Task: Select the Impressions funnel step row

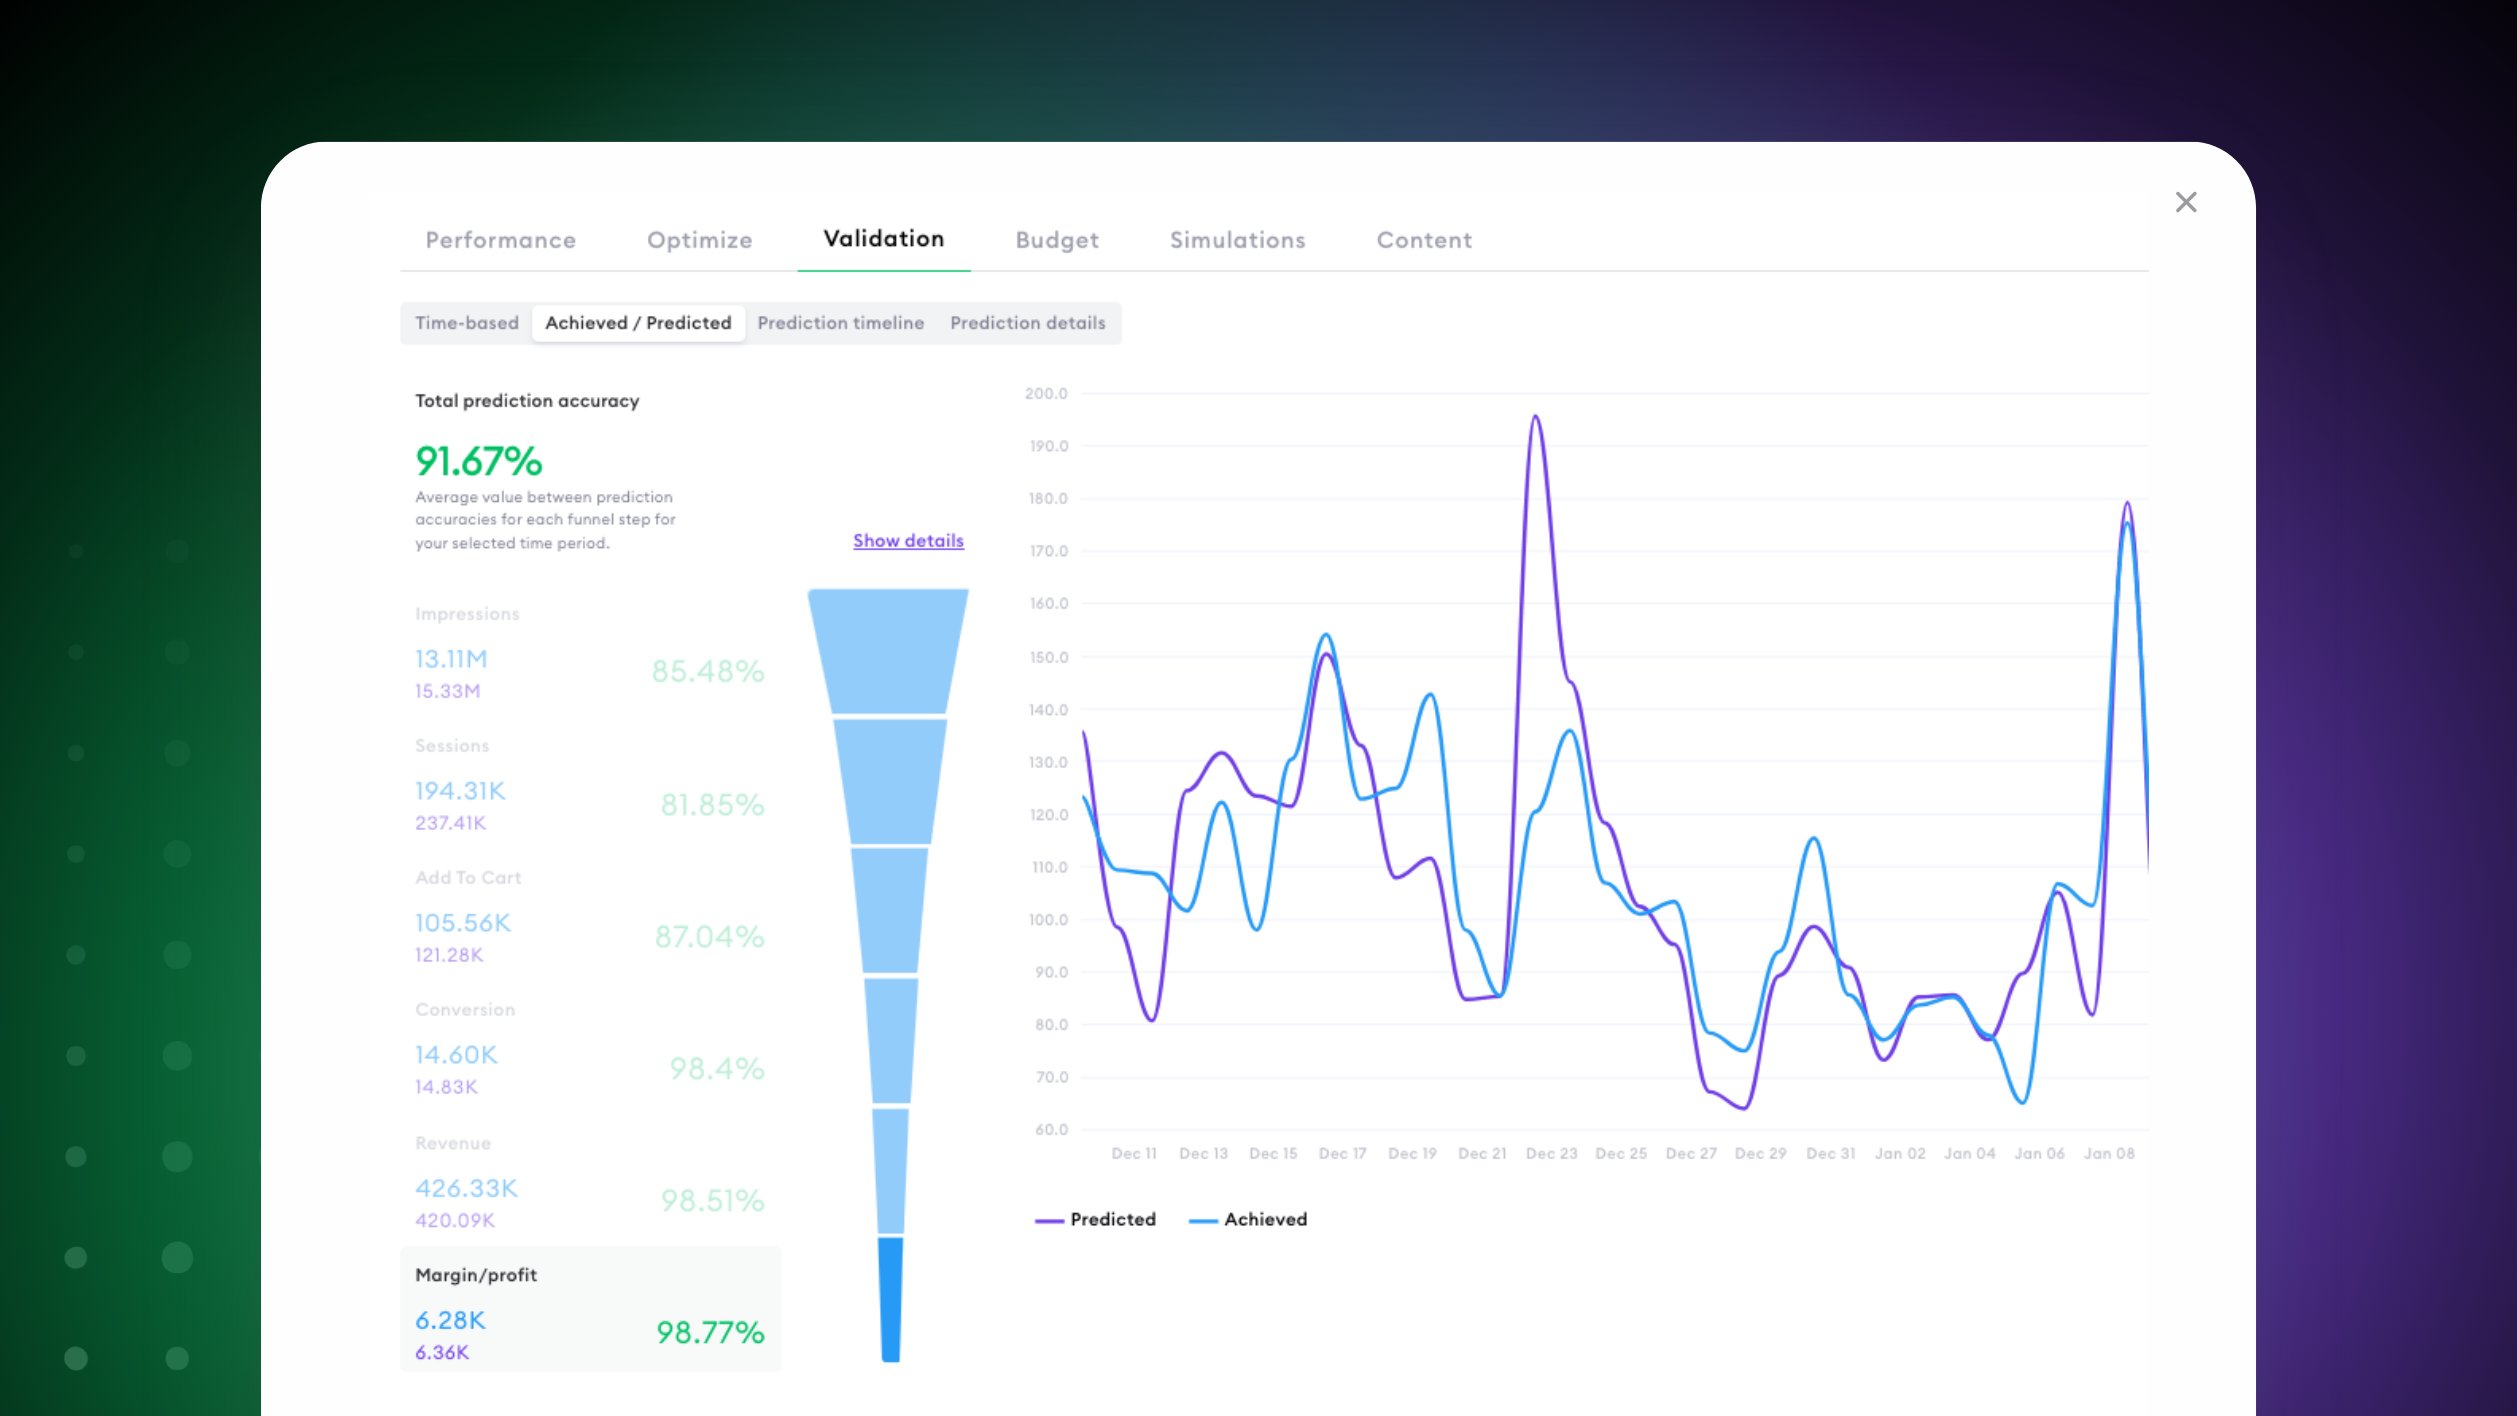Action: coord(590,655)
